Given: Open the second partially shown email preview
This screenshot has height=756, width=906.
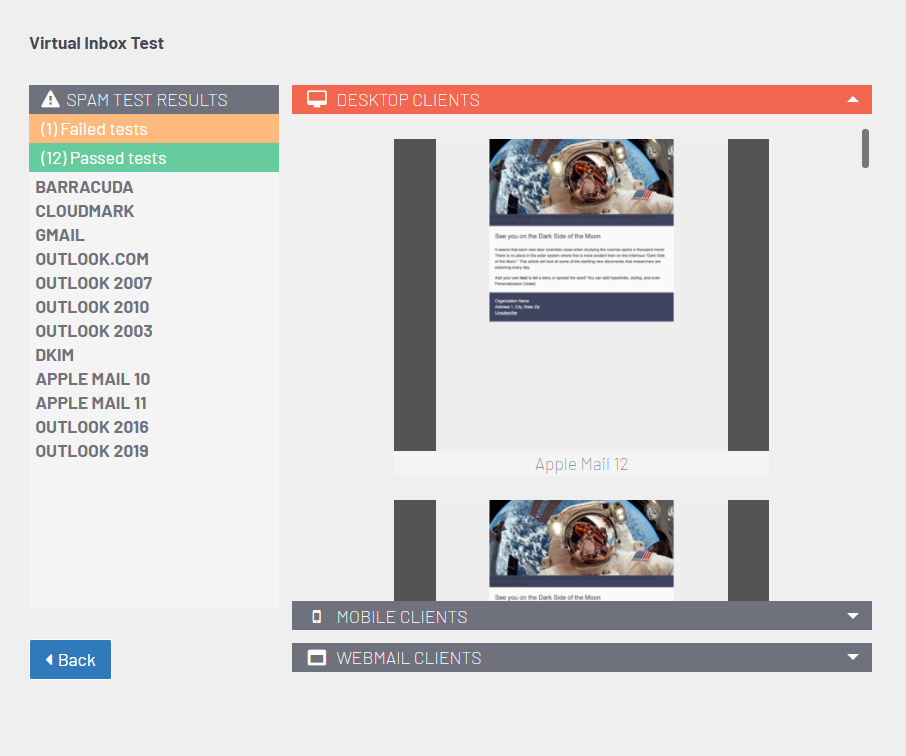Looking at the screenshot, I should pyautogui.click(x=581, y=550).
